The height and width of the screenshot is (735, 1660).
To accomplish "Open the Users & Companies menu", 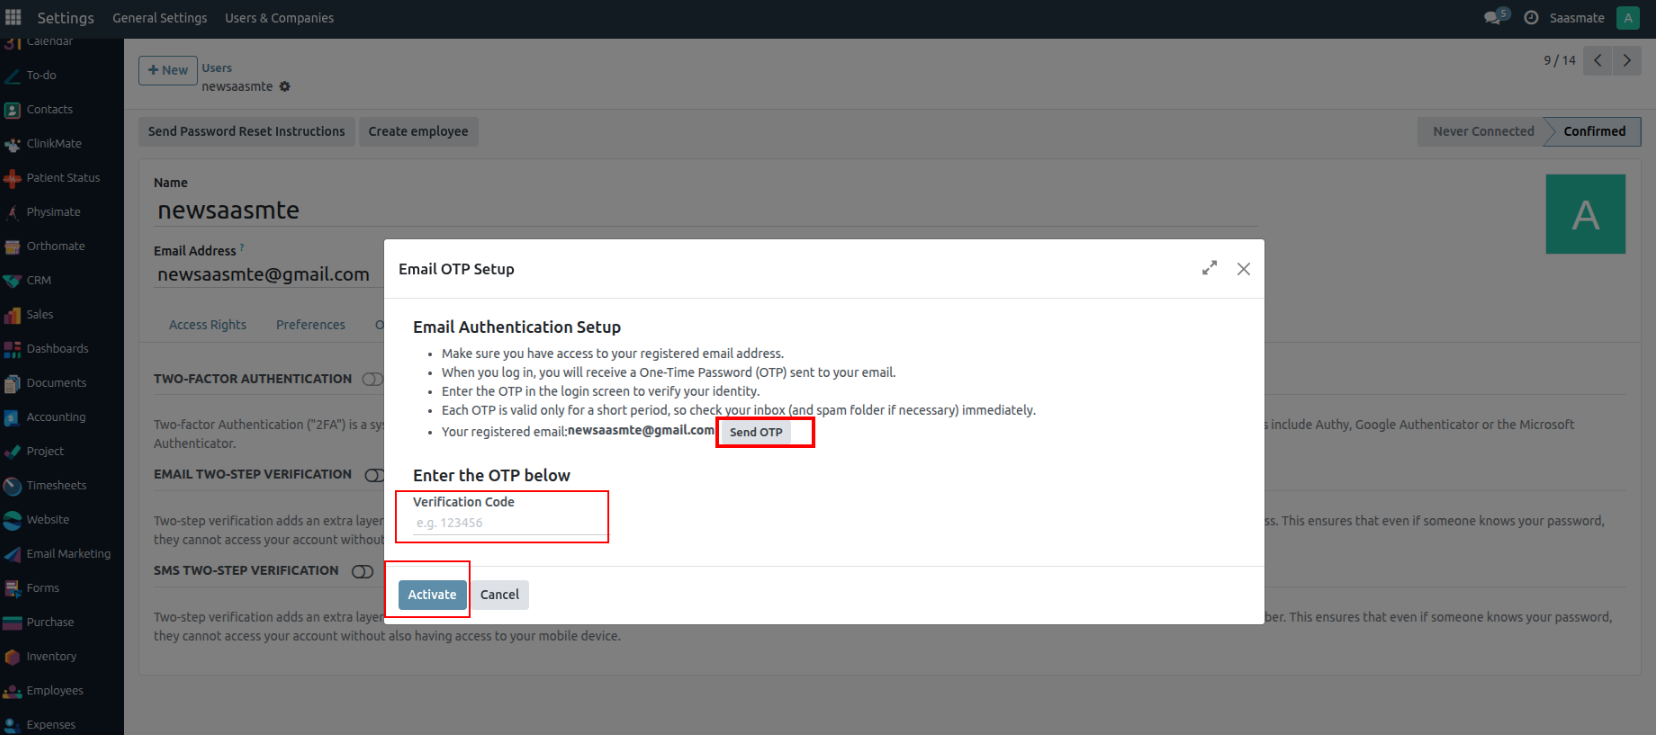I will 279,18.
